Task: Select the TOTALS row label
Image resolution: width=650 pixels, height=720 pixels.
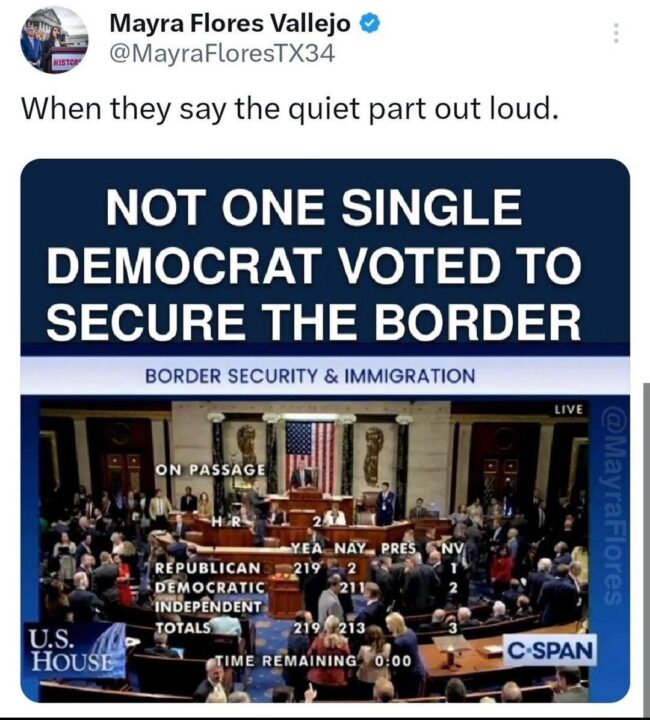Action: tap(184, 627)
